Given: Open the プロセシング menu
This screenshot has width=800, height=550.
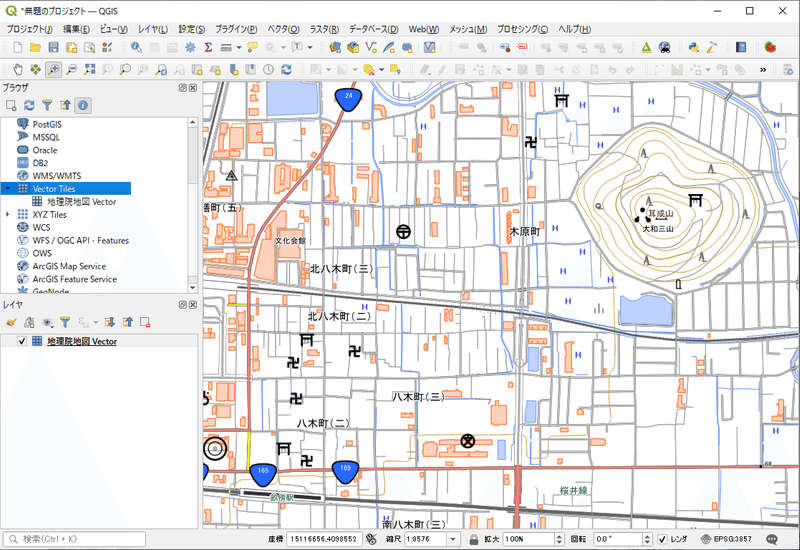Looking at the screenshot, I should (522, 29).
